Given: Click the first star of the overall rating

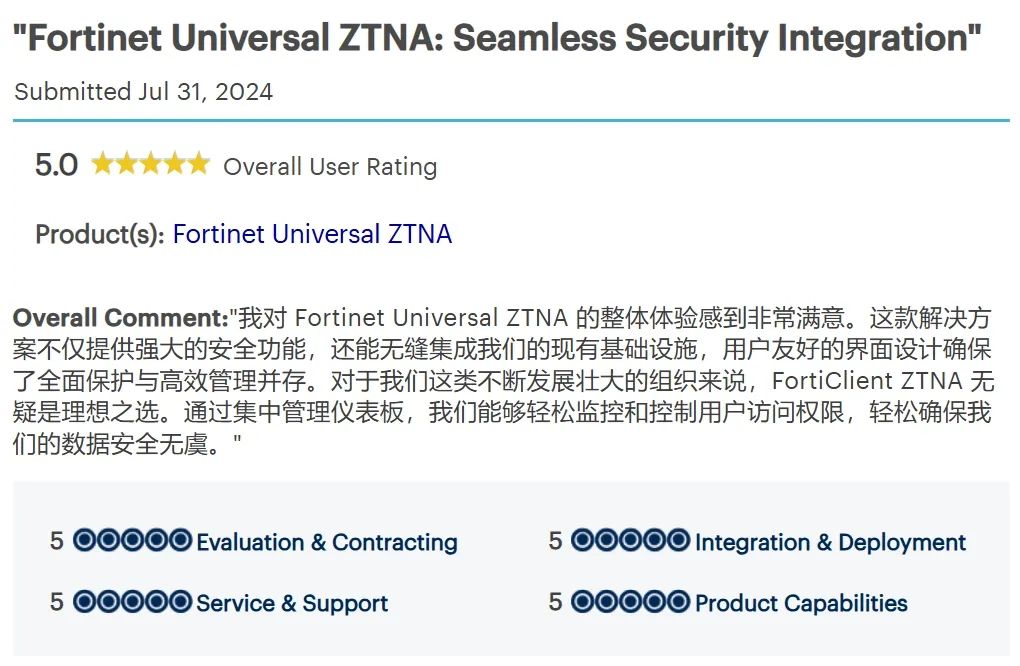Looking at the screenshot, I should tap(102, 164).
